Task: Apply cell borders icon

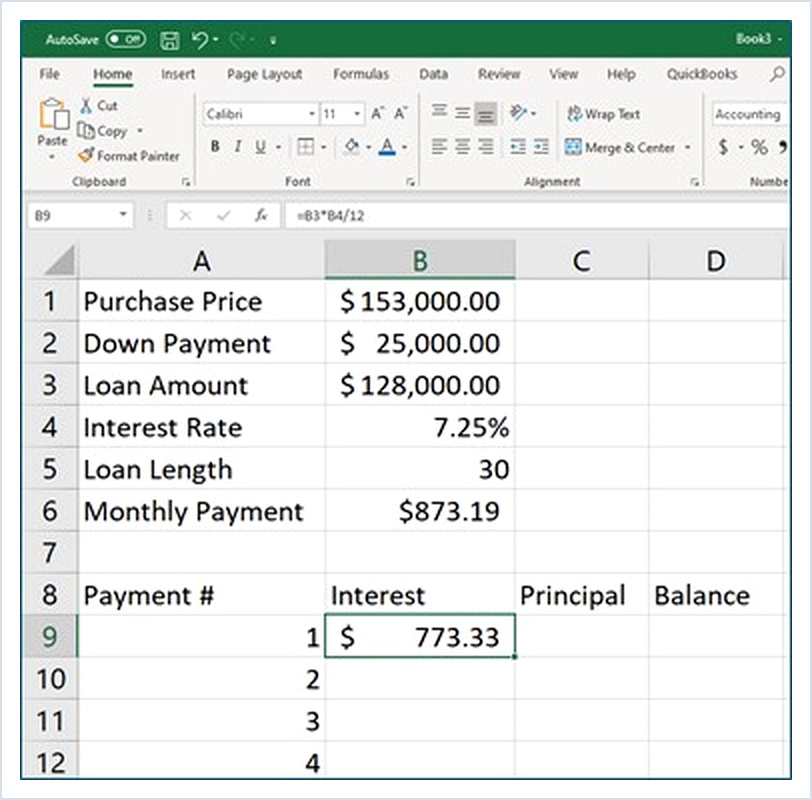Action: 306,147
